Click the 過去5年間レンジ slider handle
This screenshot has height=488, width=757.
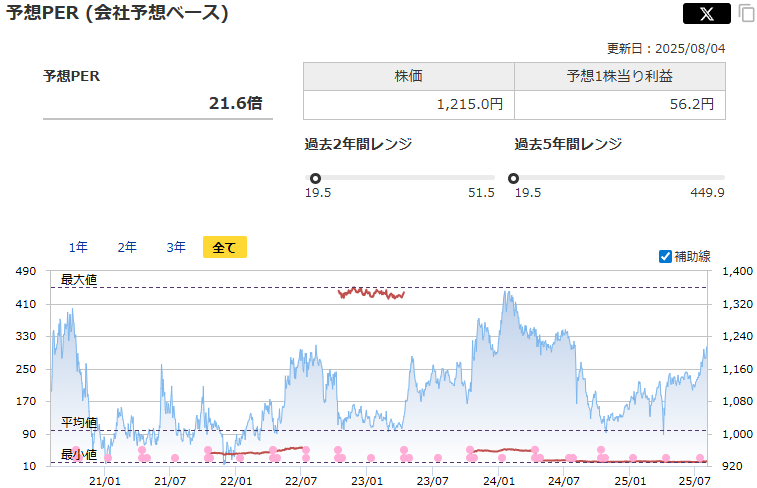[x=513, y=178]
